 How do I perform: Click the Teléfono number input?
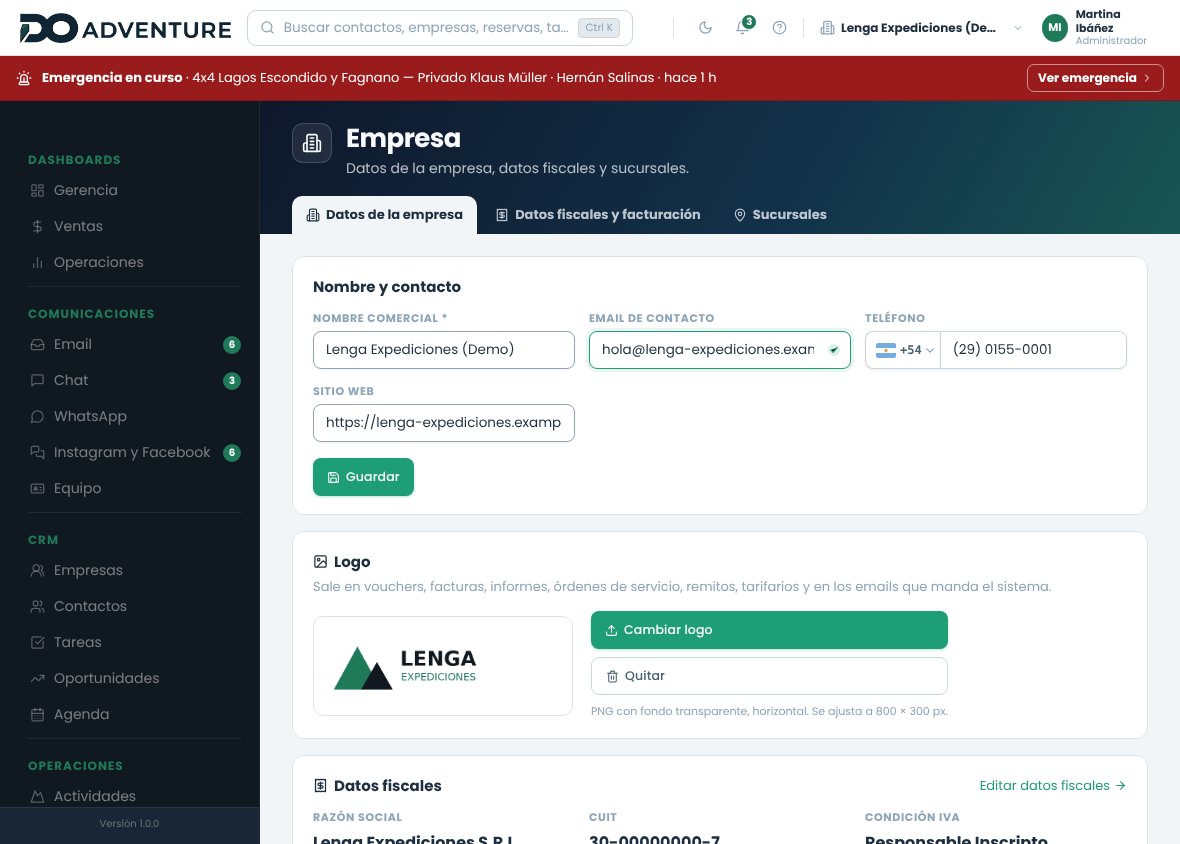pyautogui.click(x=1033, y=351)
